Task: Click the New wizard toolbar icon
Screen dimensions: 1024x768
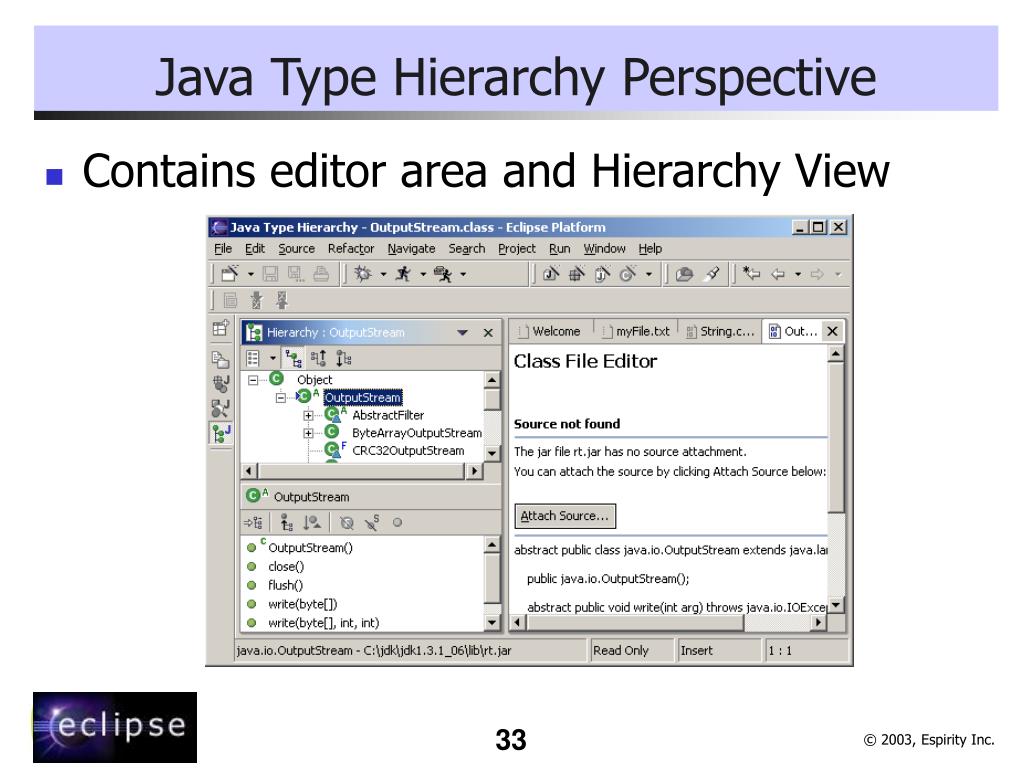Action: 230,274
